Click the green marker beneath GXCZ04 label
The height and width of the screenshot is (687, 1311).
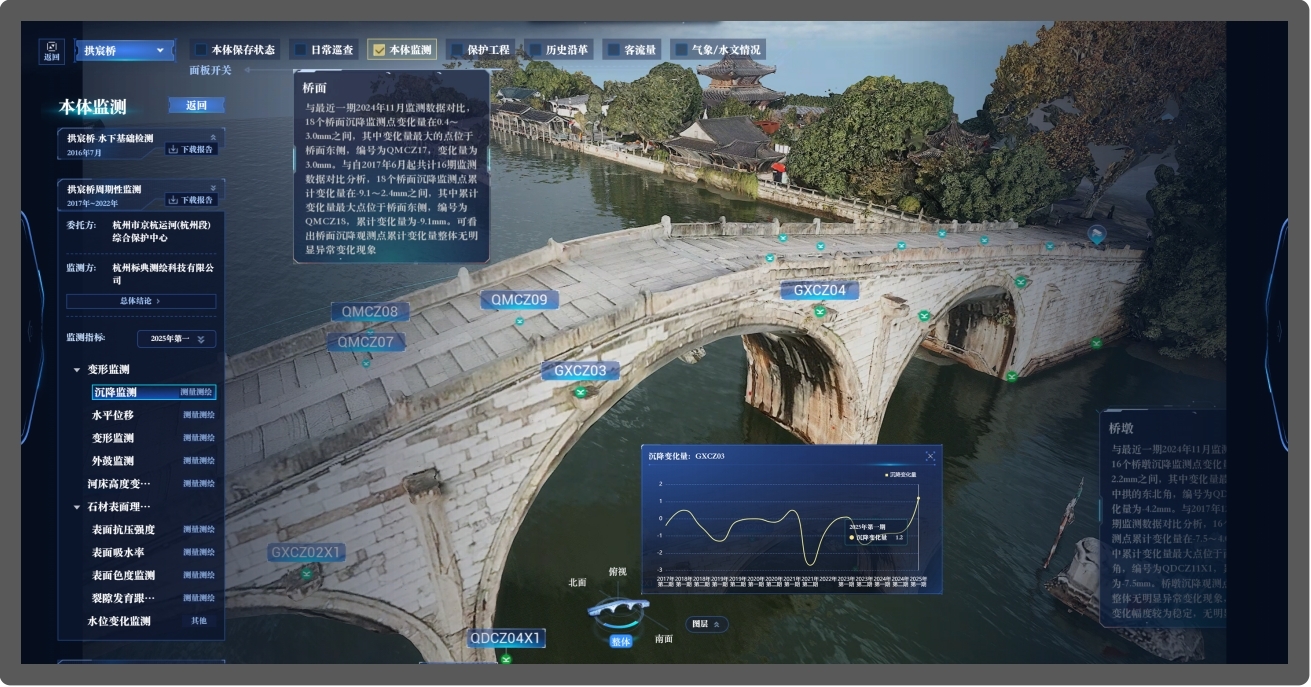(820, 311)
